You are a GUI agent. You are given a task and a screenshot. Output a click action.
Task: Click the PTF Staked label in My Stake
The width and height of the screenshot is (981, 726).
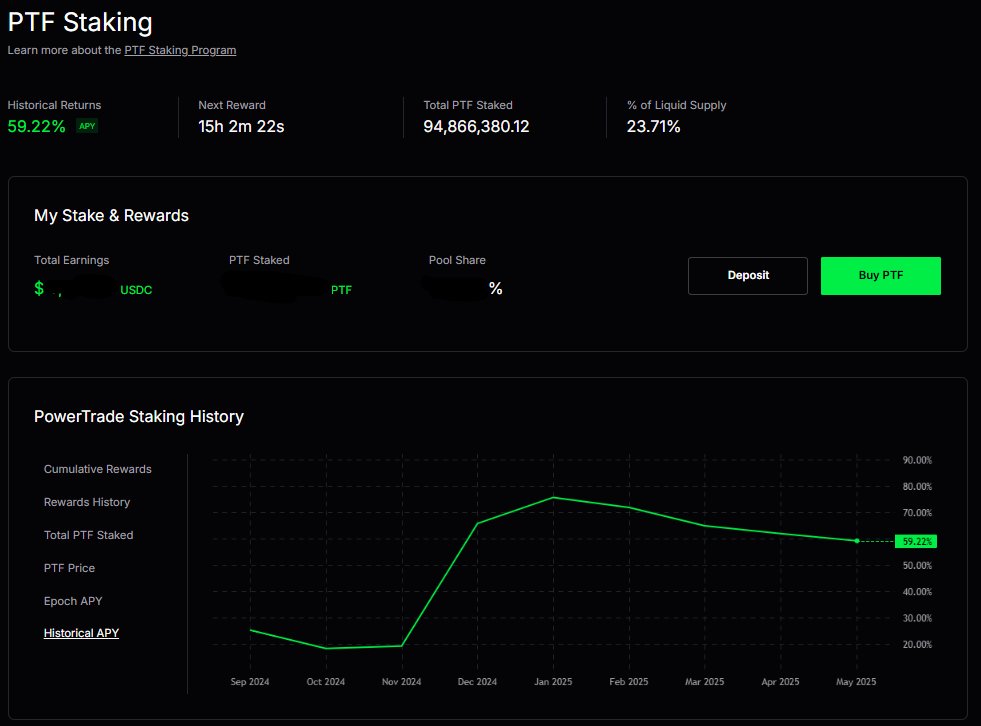click(259, 260)
